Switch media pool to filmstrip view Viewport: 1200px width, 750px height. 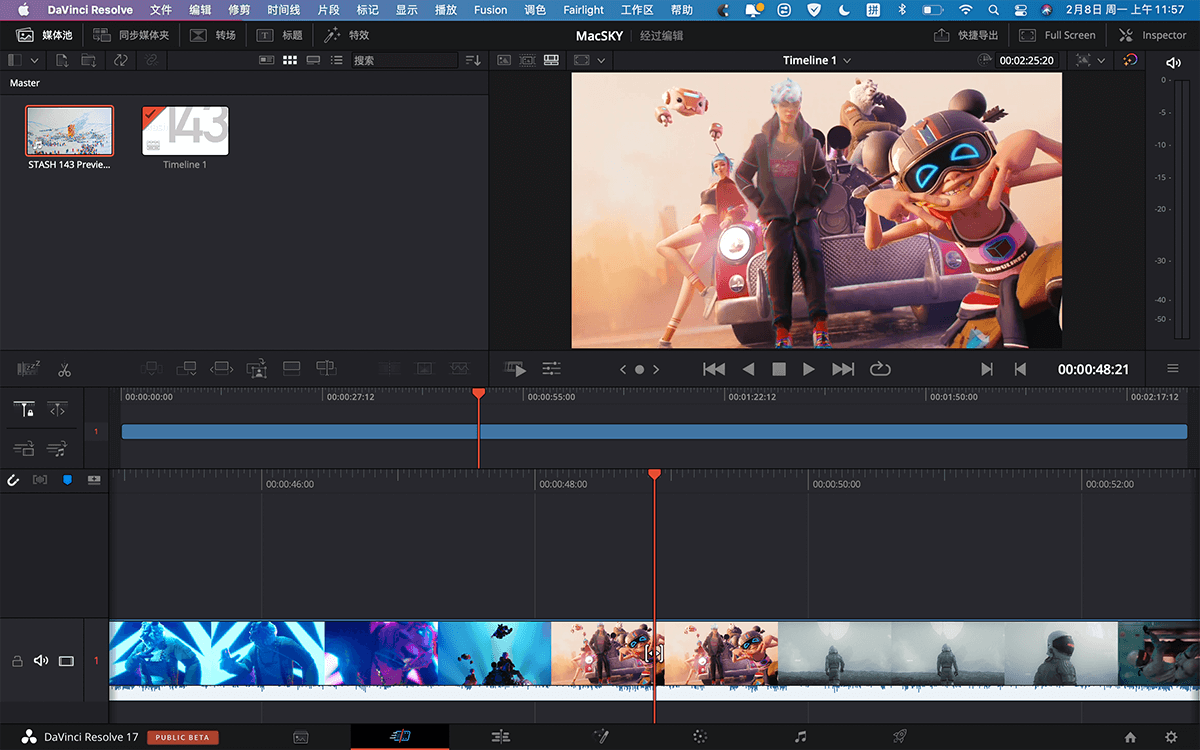[313, 60]
